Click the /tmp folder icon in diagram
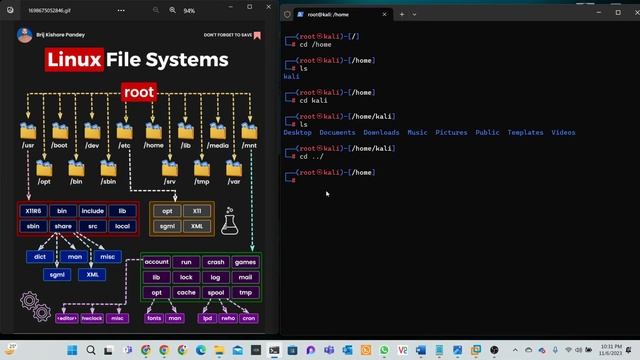 tap(202, 168)
